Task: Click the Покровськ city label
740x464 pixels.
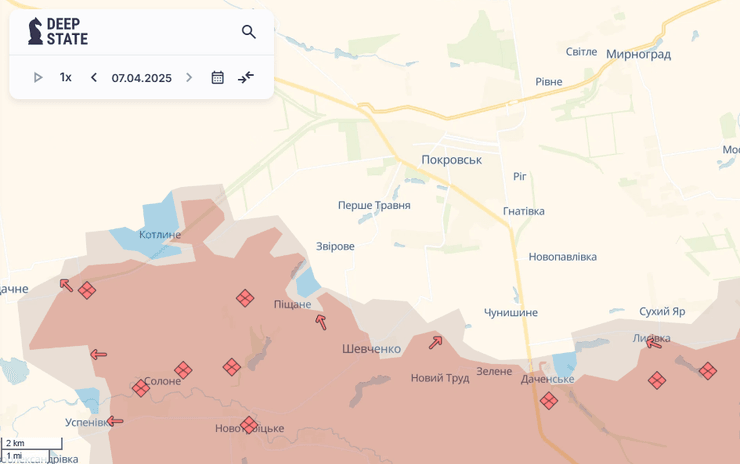Action: (451, 160)
